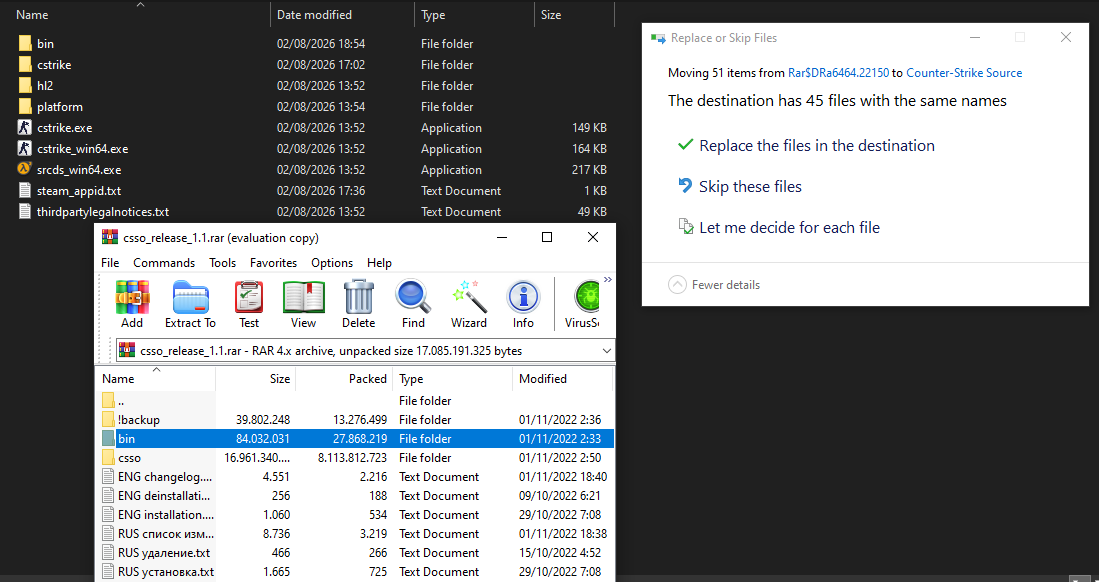Click the WinRAR title bar books icon
Viewport: 1099px width, 582px height.
(x=110, y=237)
